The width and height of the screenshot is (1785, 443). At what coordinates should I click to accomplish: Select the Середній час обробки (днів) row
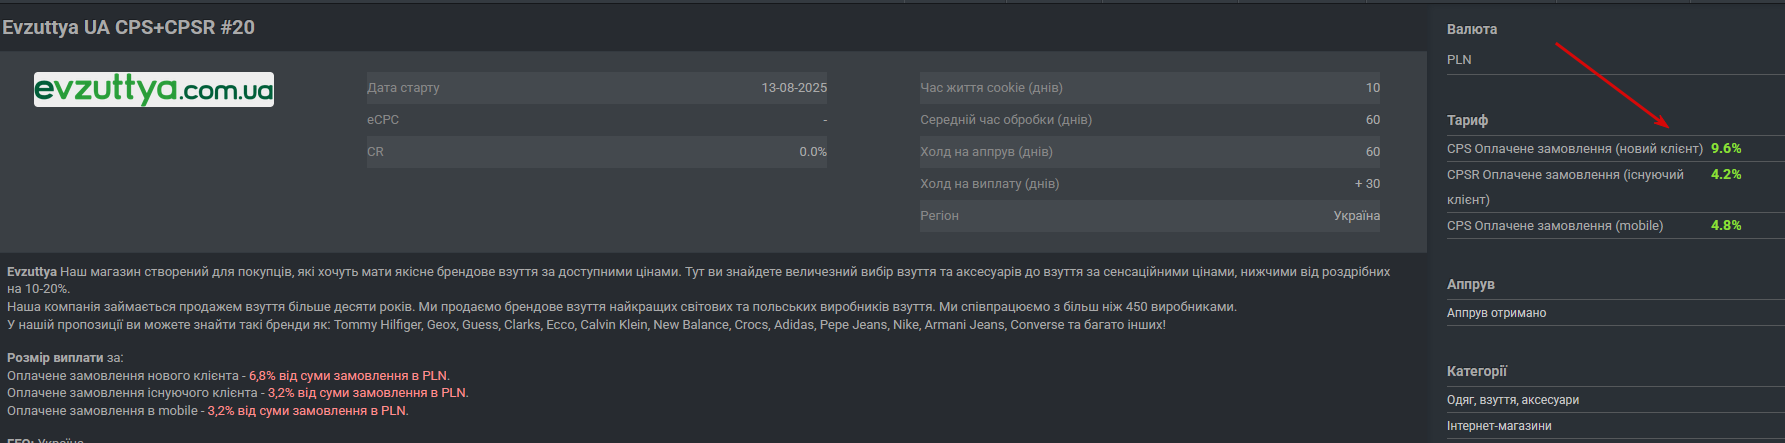[x=1149, y=120]
